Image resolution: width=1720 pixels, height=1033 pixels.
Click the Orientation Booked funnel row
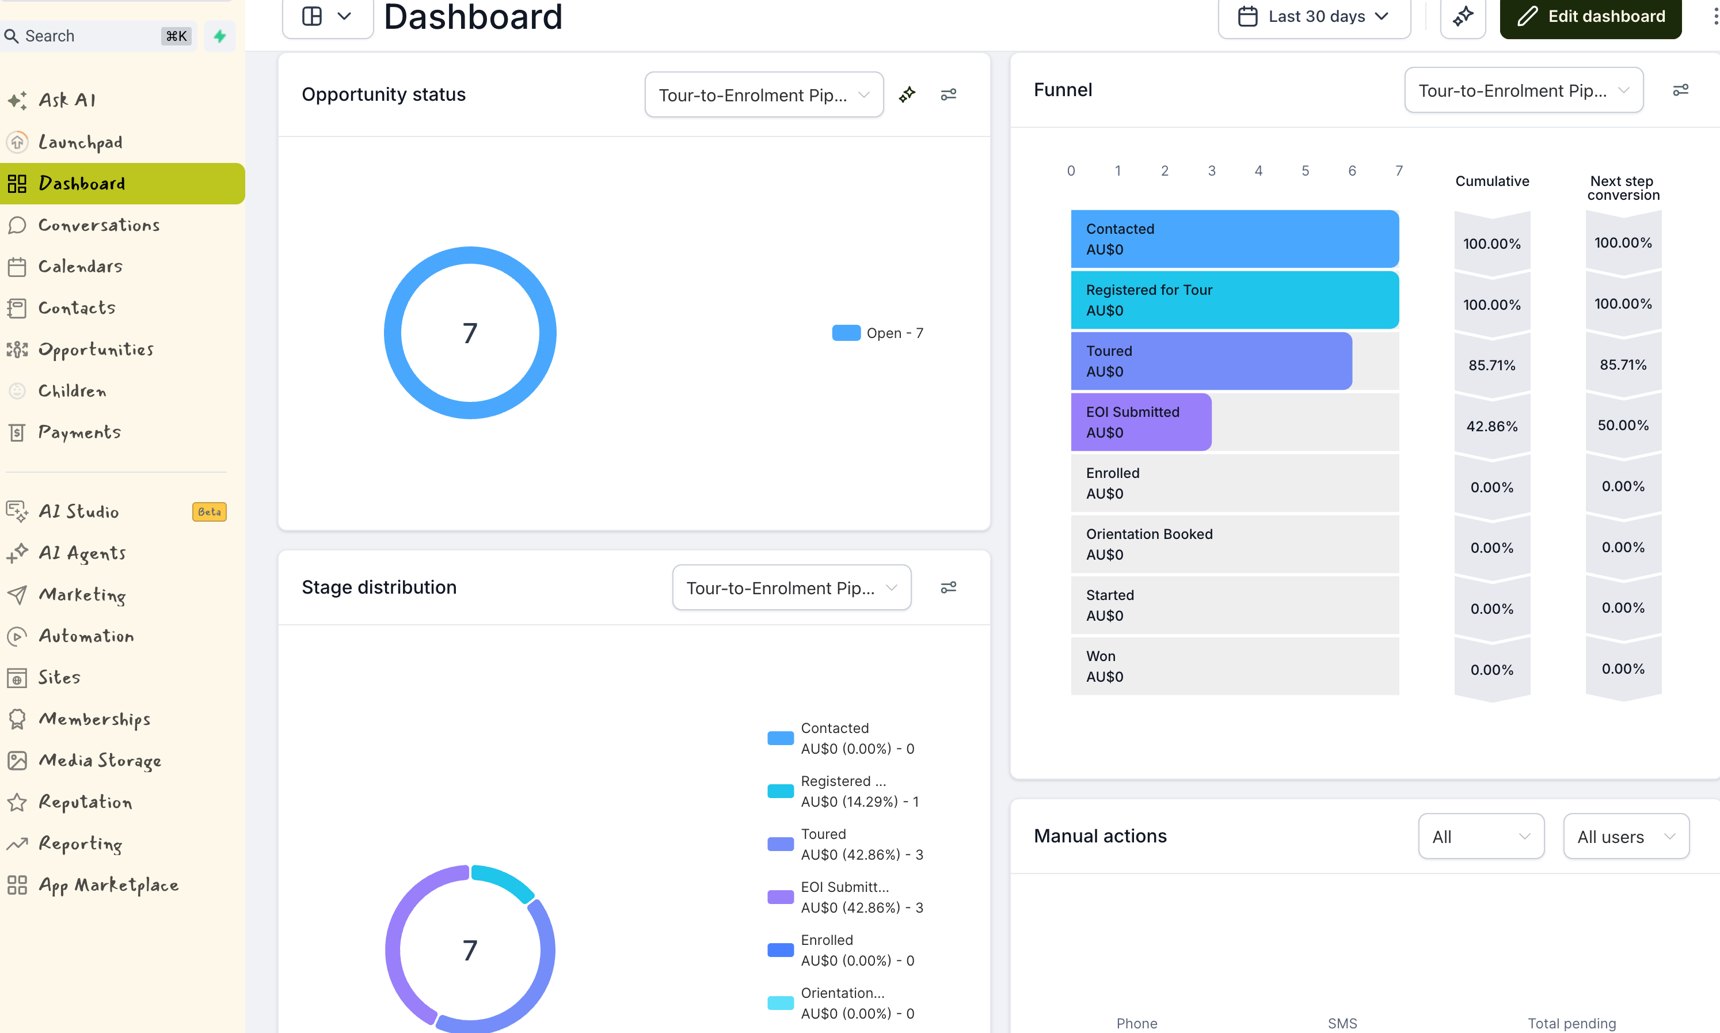click(x=1234, y=544)
